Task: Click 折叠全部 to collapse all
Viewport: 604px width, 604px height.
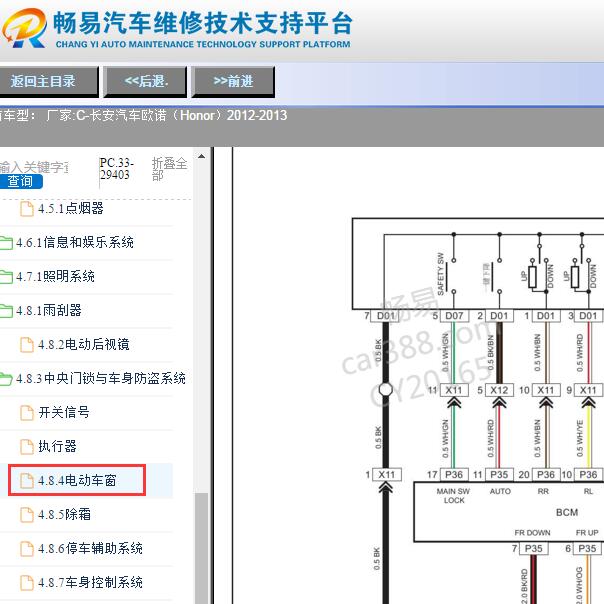Action: tap(169, 169)
